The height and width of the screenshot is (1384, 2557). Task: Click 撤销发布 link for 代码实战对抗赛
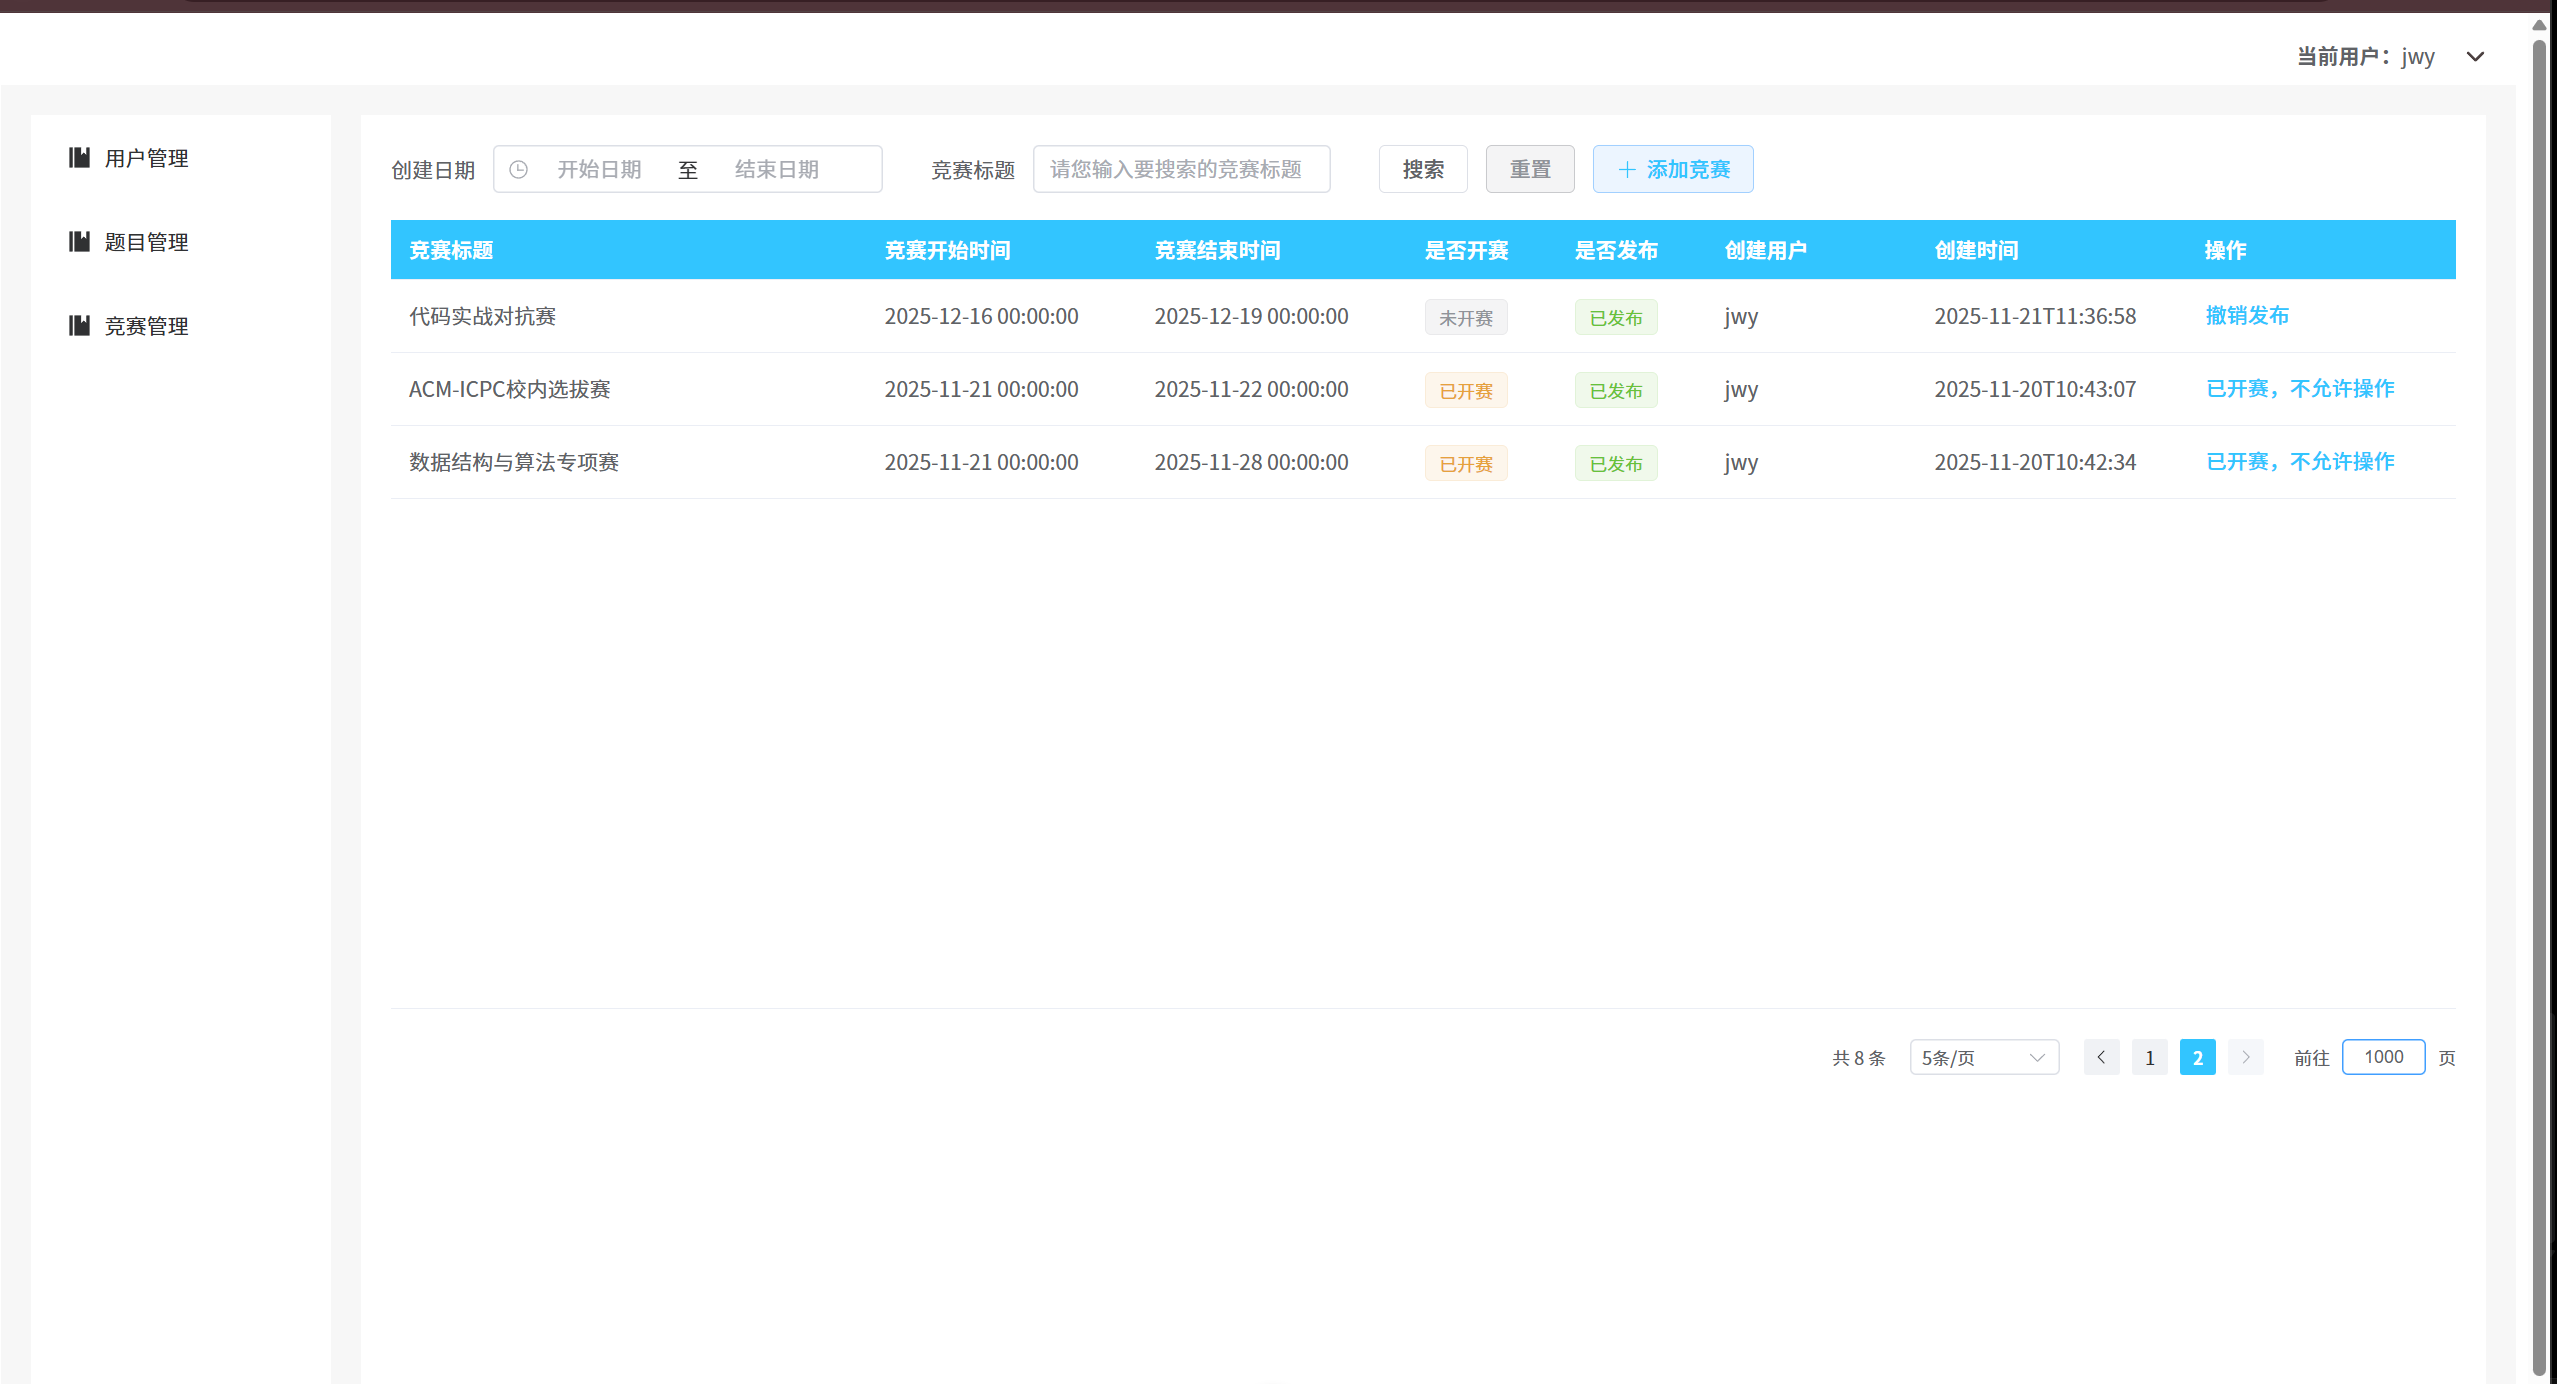[2247, 316]
